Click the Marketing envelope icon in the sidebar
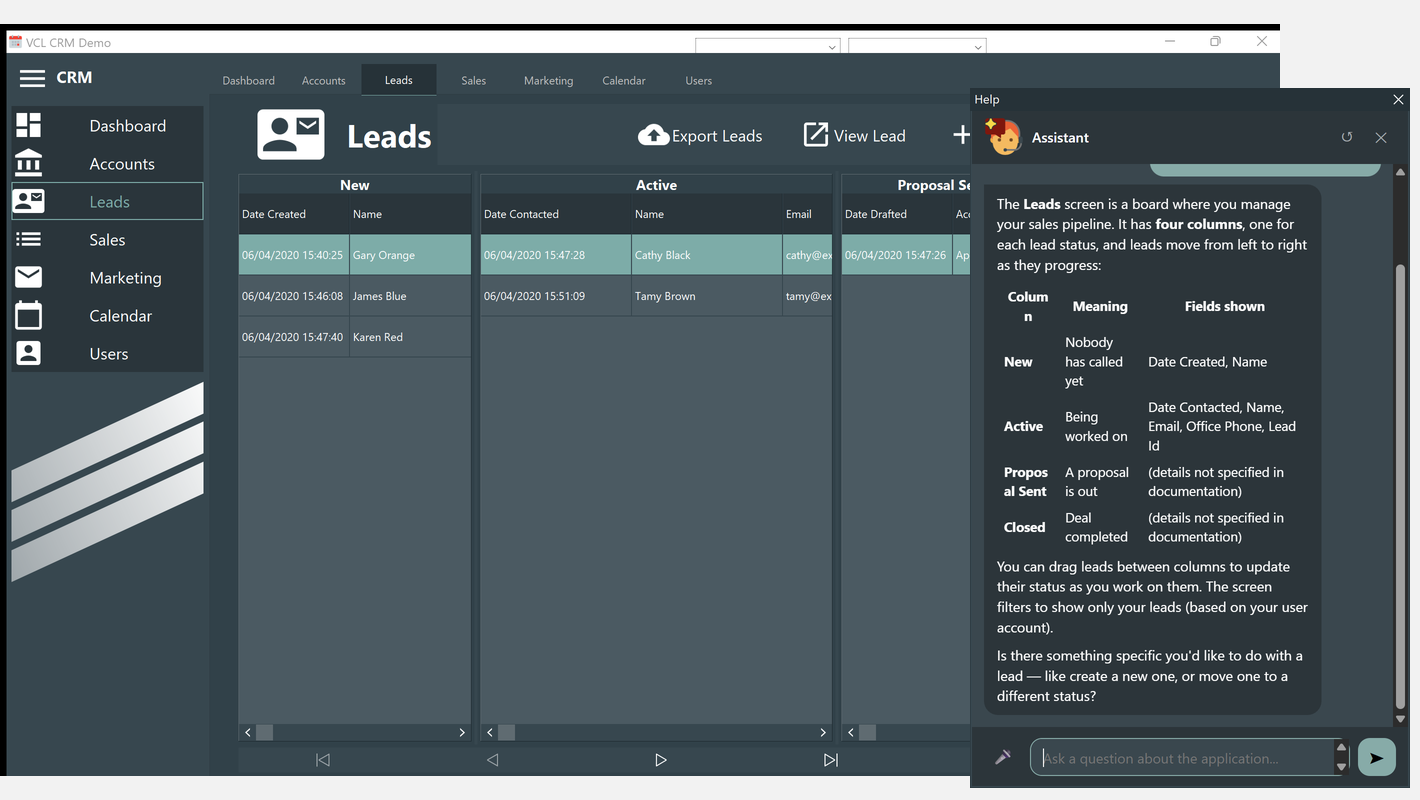The height and width of the screenshot is (800, 1420). (29, 277)
